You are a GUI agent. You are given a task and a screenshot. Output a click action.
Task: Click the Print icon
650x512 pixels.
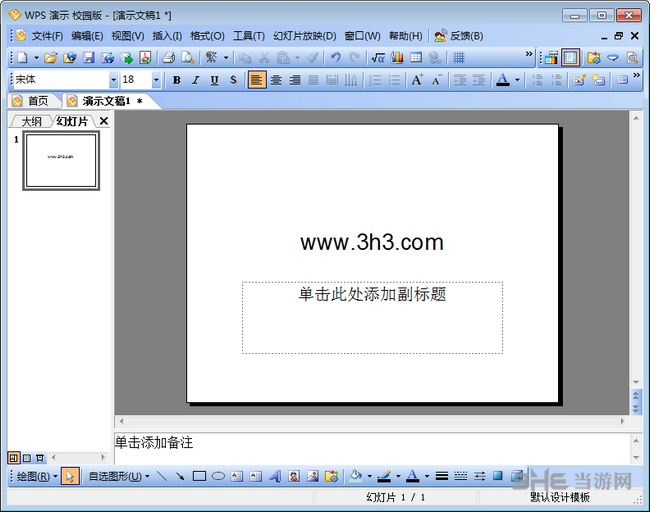169,58
